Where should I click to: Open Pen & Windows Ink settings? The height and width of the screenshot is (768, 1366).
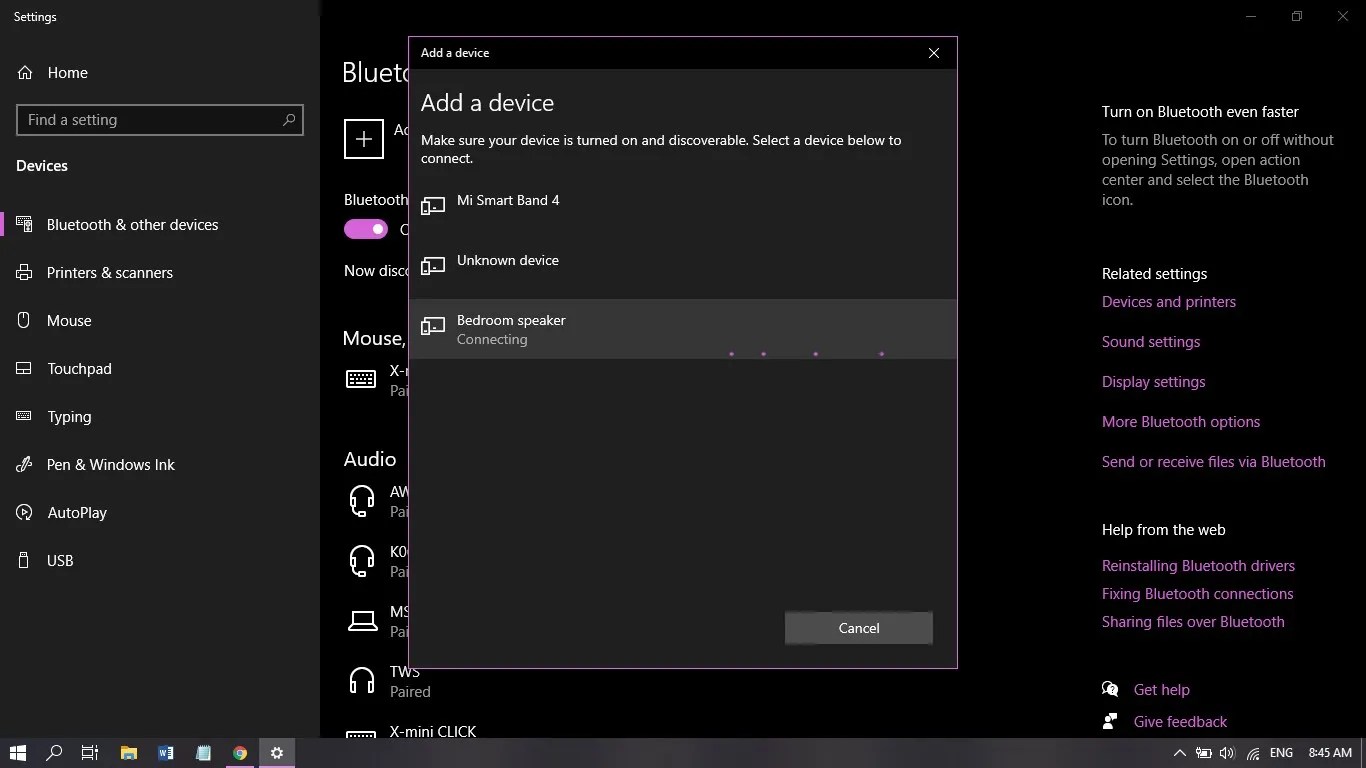click(109, 464)
